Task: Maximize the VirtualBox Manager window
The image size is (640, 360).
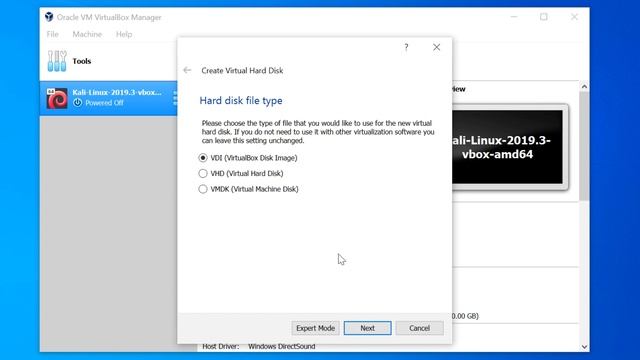Action: pyautogui.click(x=544, y=17)
